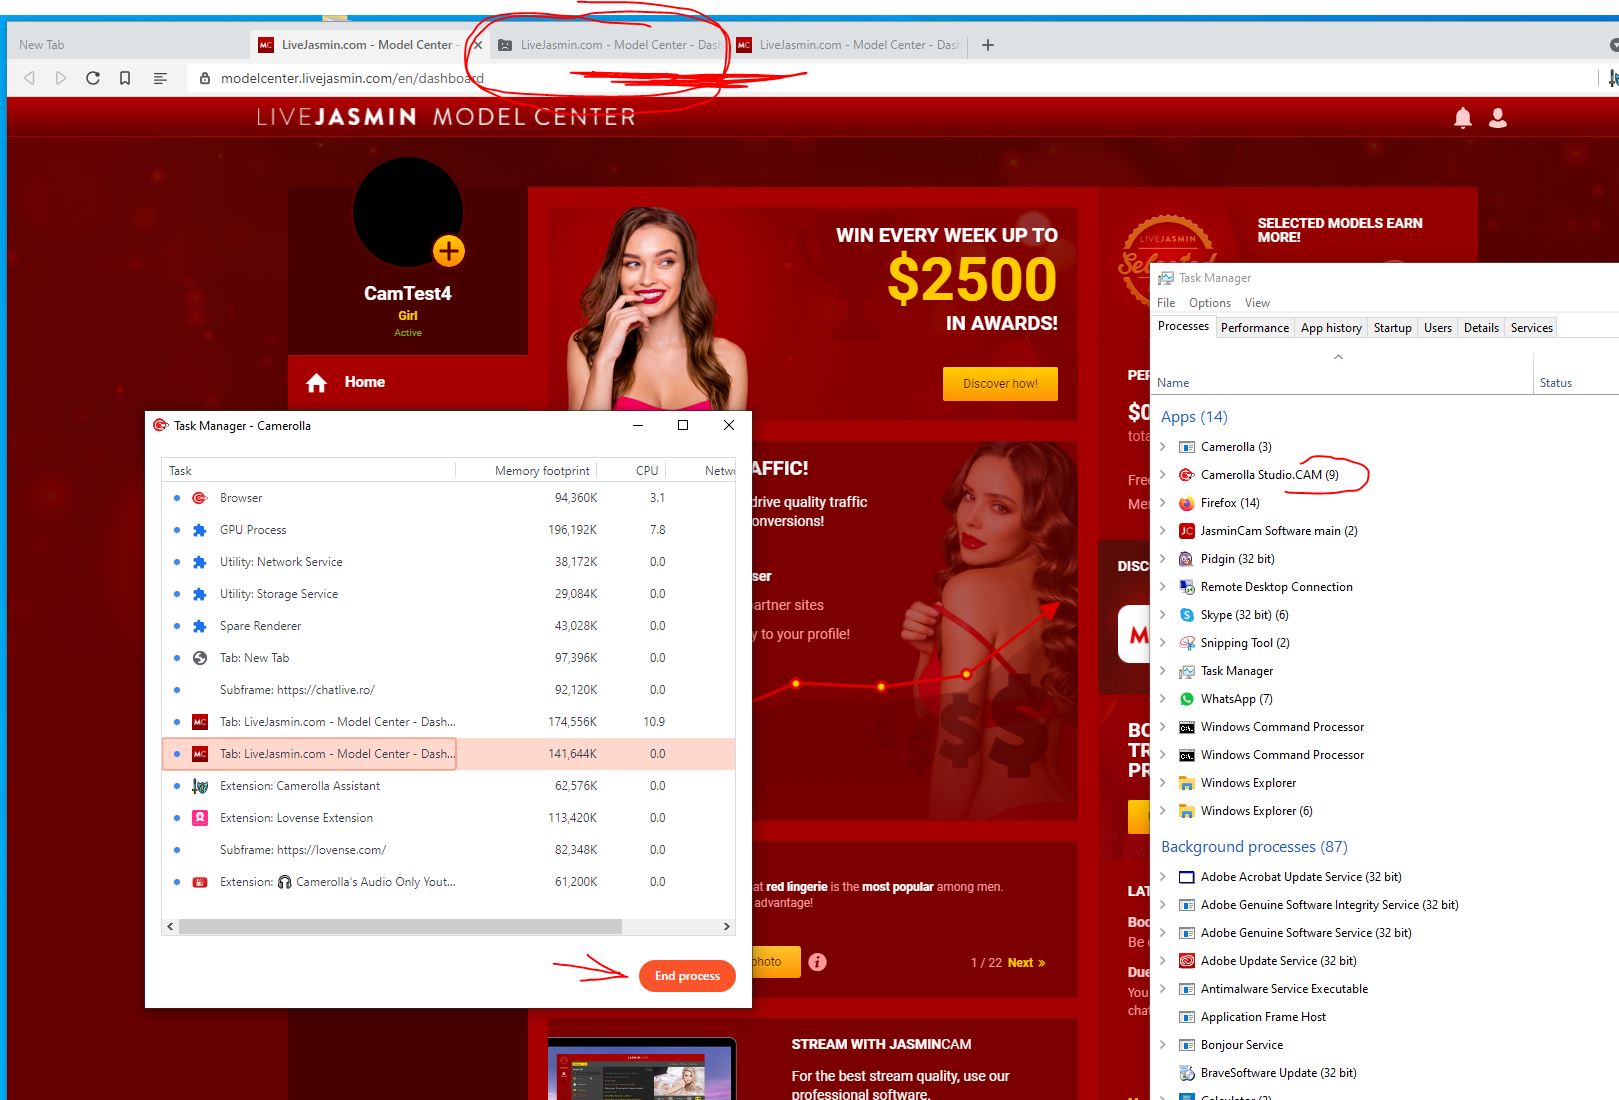Viewport: 1619px width, 1100px height.
Task: Click the Lovense Extension icon
Action: (200, 818)
